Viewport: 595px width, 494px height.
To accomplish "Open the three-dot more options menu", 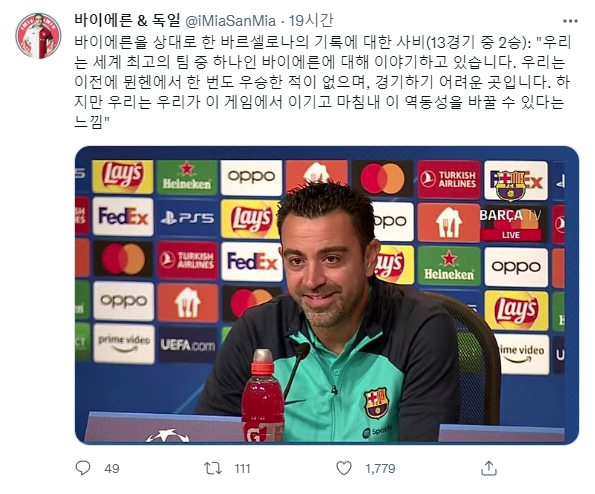I will tap(570, 21).
